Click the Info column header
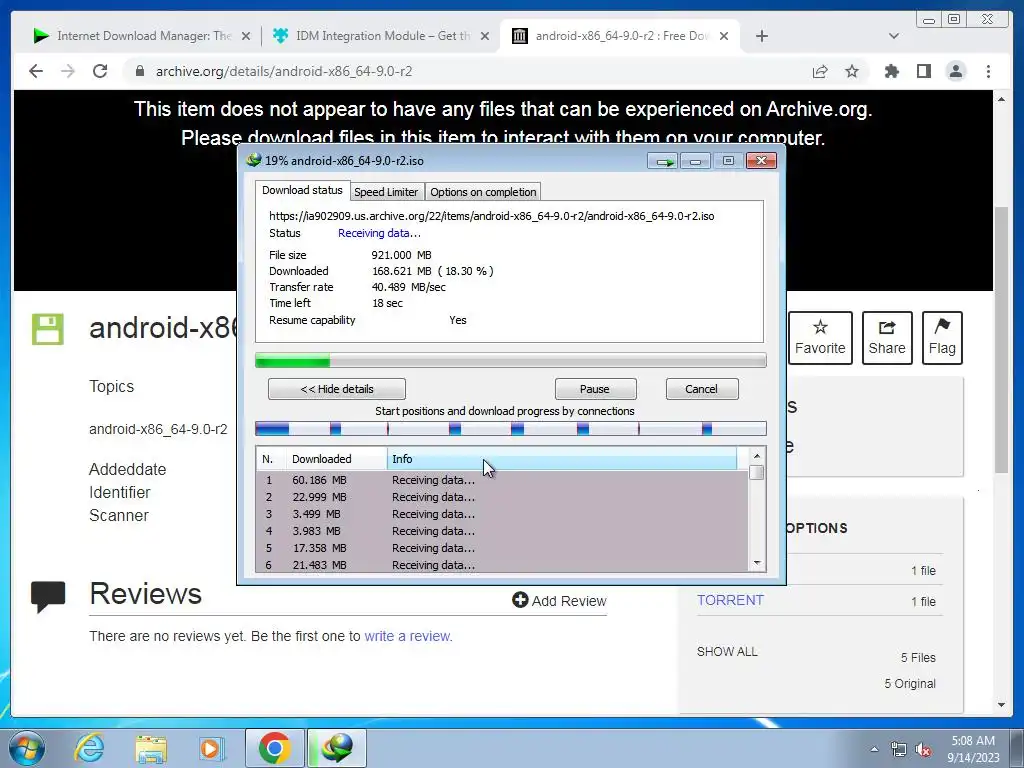The width and height of the screenshot is (1024, 768). pyautogui.click(x=562, y=459)
